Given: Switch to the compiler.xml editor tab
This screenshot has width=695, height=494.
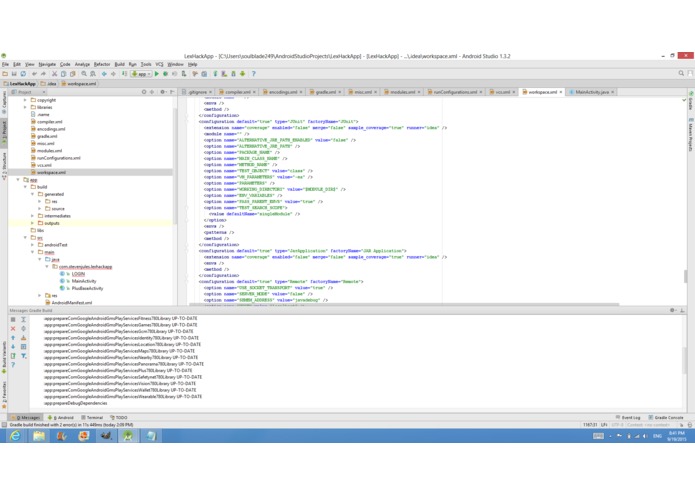Looking at the screenshot, I should click(x=238, y=92).
